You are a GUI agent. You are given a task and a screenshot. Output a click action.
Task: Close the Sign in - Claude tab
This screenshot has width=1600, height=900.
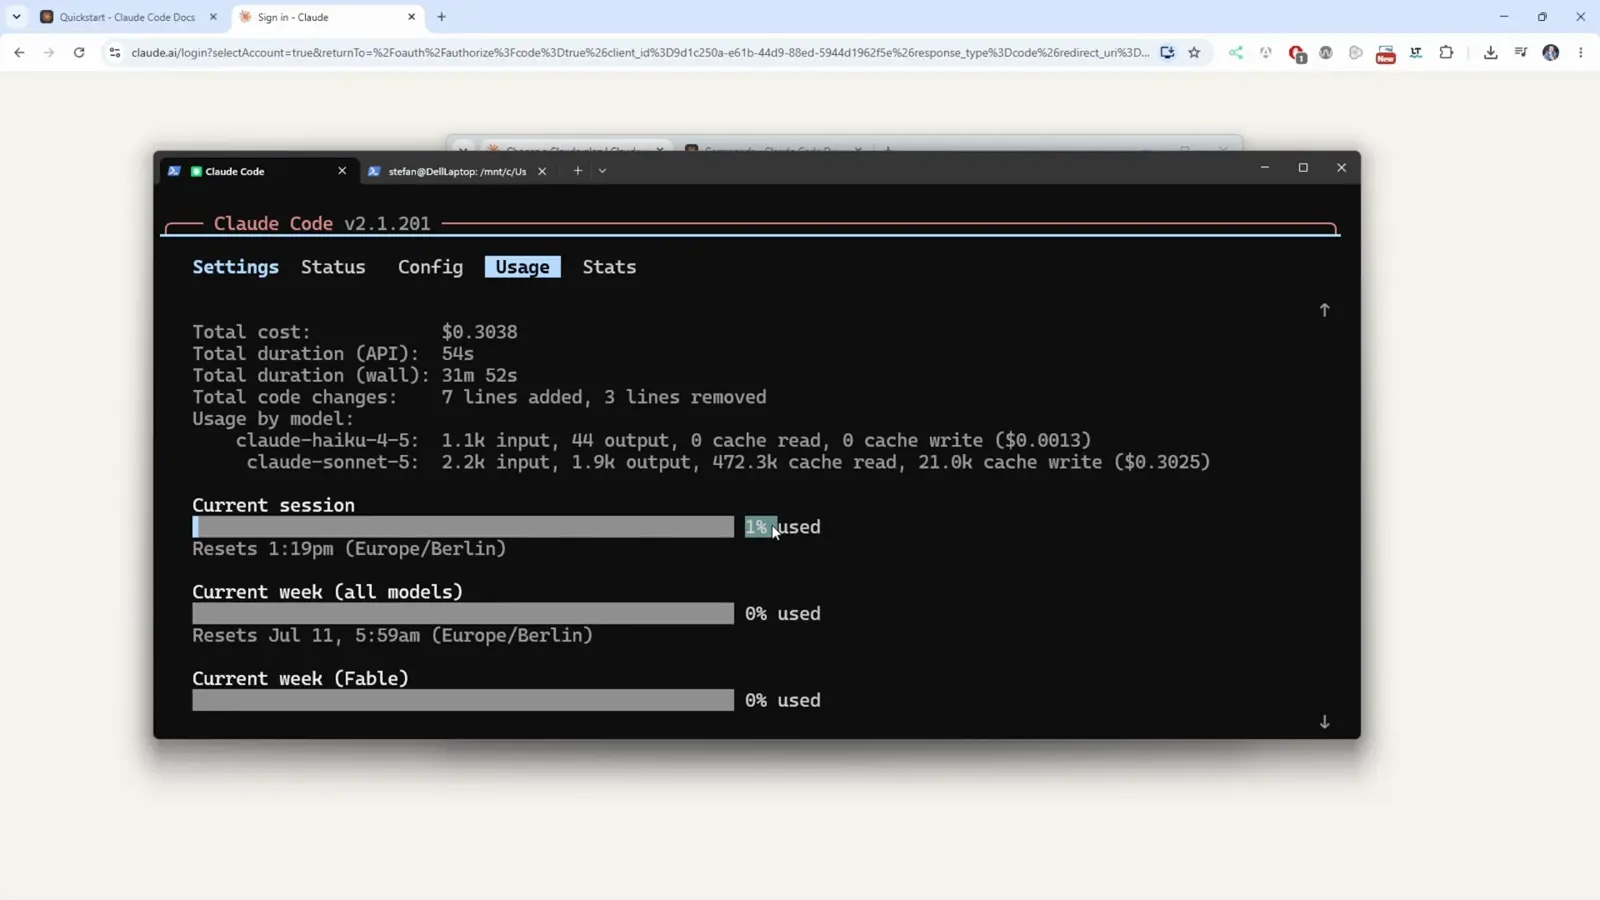411,17
